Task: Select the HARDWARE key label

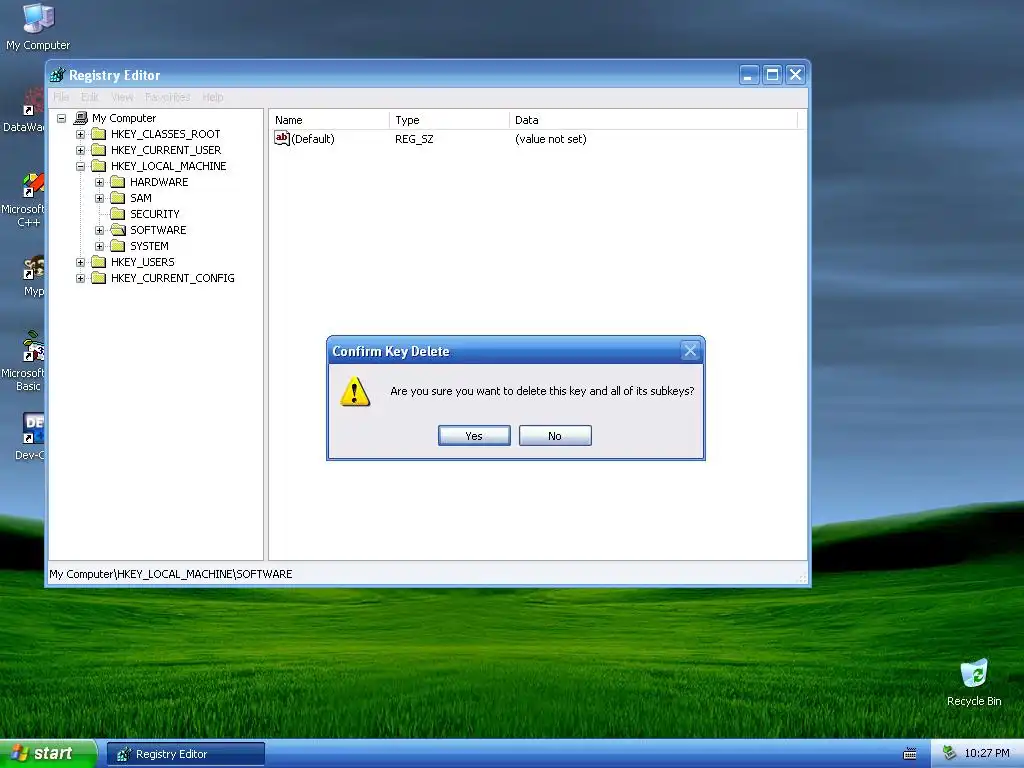Action: point(159,182)
